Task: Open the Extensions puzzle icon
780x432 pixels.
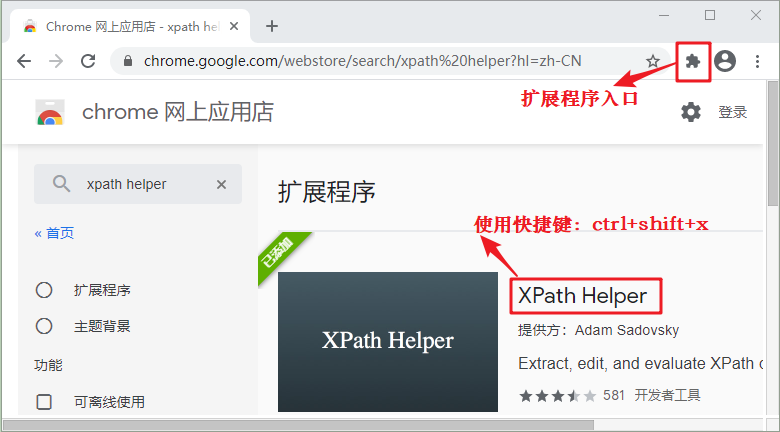Action: [692, 61]
